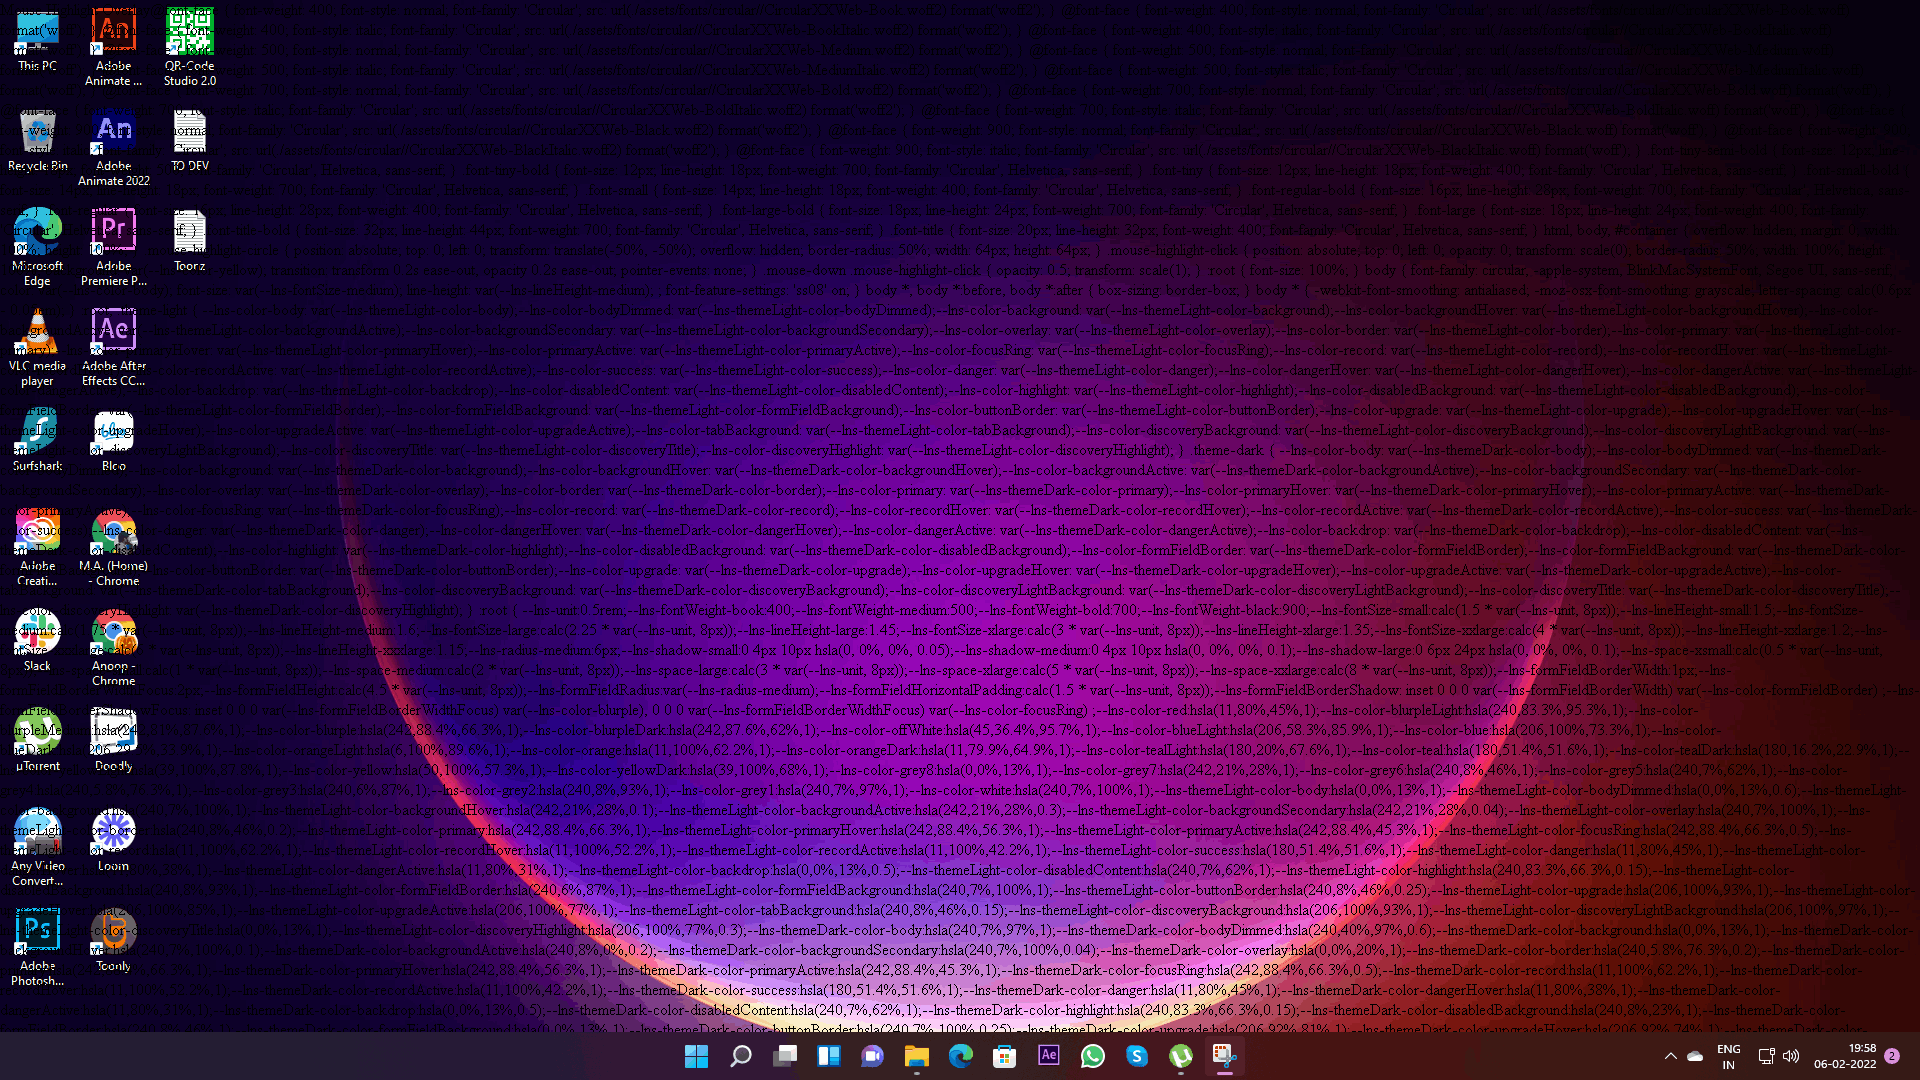Open Task View from taskbar
The image size is (1920, 1080).
[785, 1056]
